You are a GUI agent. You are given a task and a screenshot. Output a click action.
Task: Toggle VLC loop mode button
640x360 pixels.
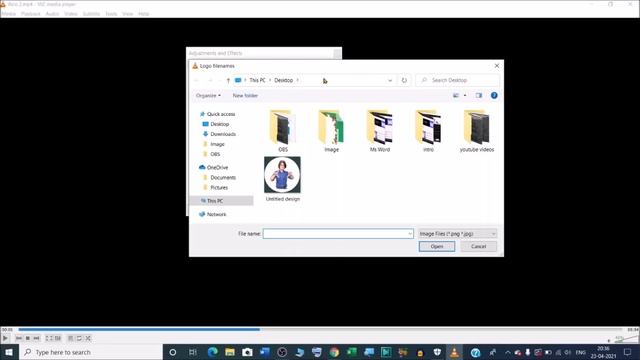coord(79,338)
